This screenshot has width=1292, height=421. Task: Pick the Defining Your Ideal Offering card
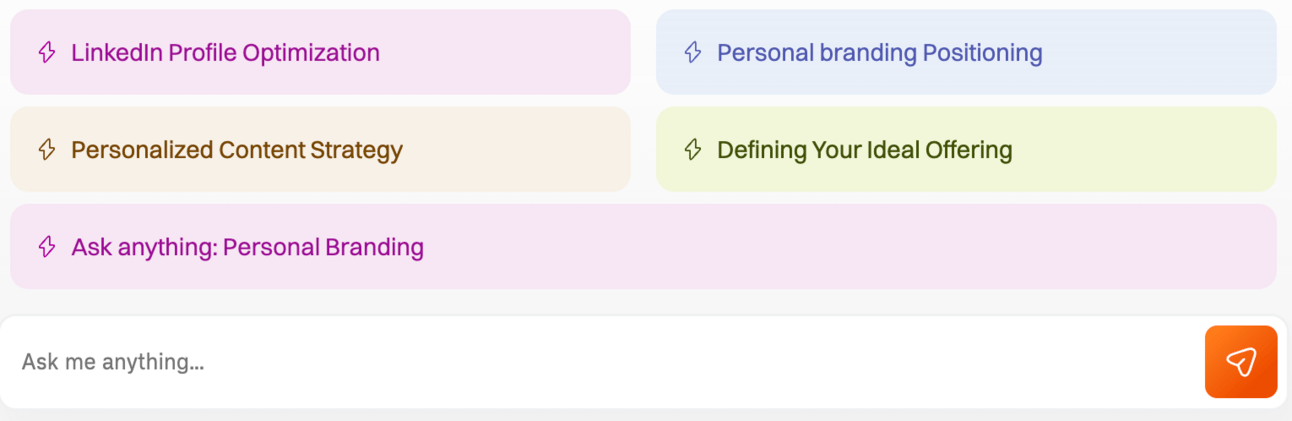966,149
